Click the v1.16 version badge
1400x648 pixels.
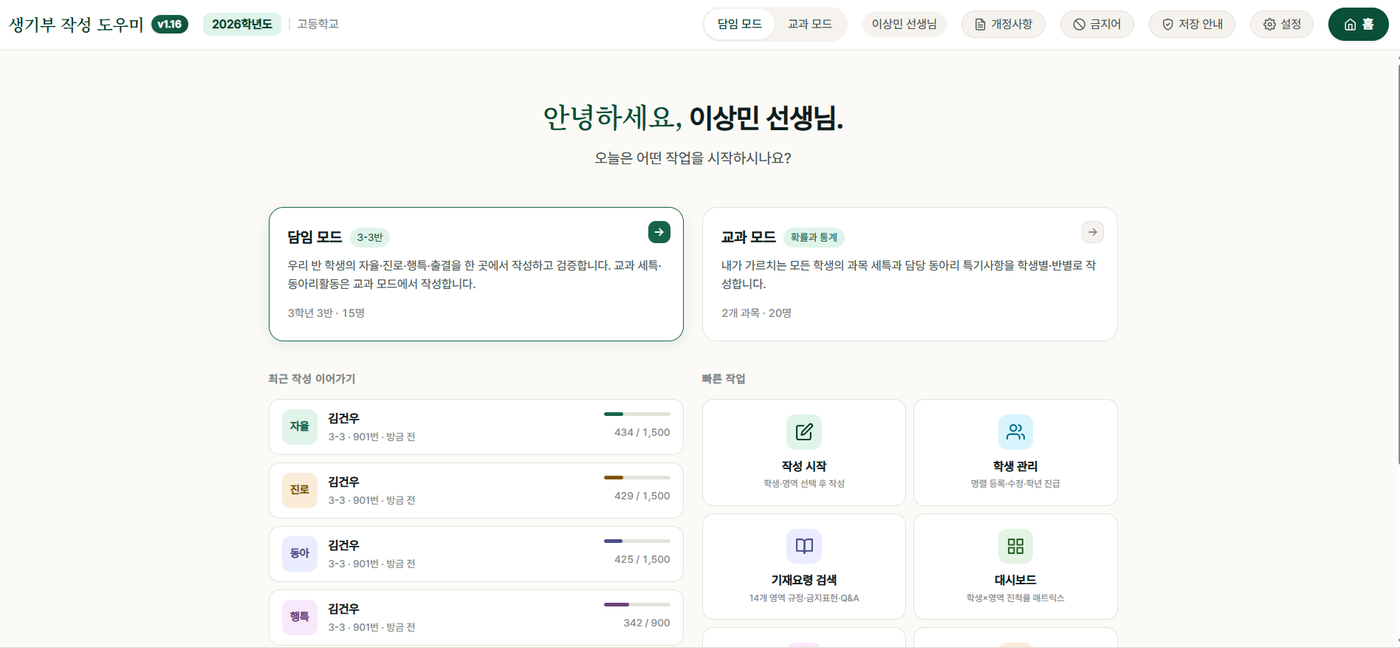[170, 24]
